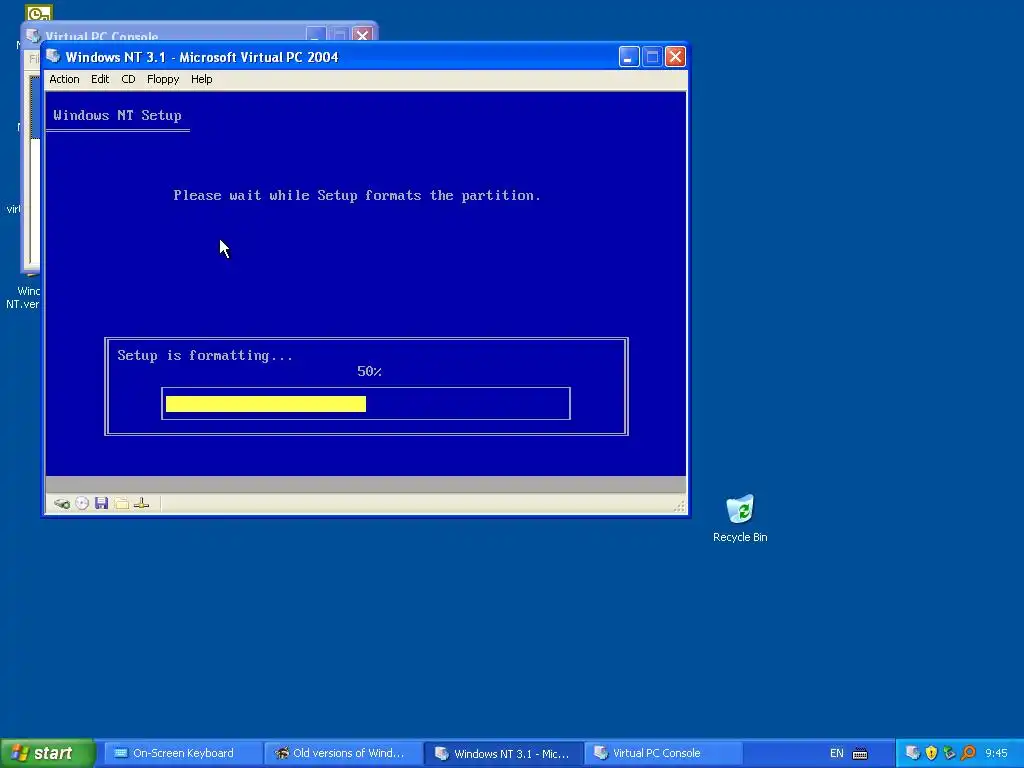This screenshot has width=1024, height=768.
Task: Minimize the Windows NT 3.1 Virtual PC window
Action: (629, 57)
